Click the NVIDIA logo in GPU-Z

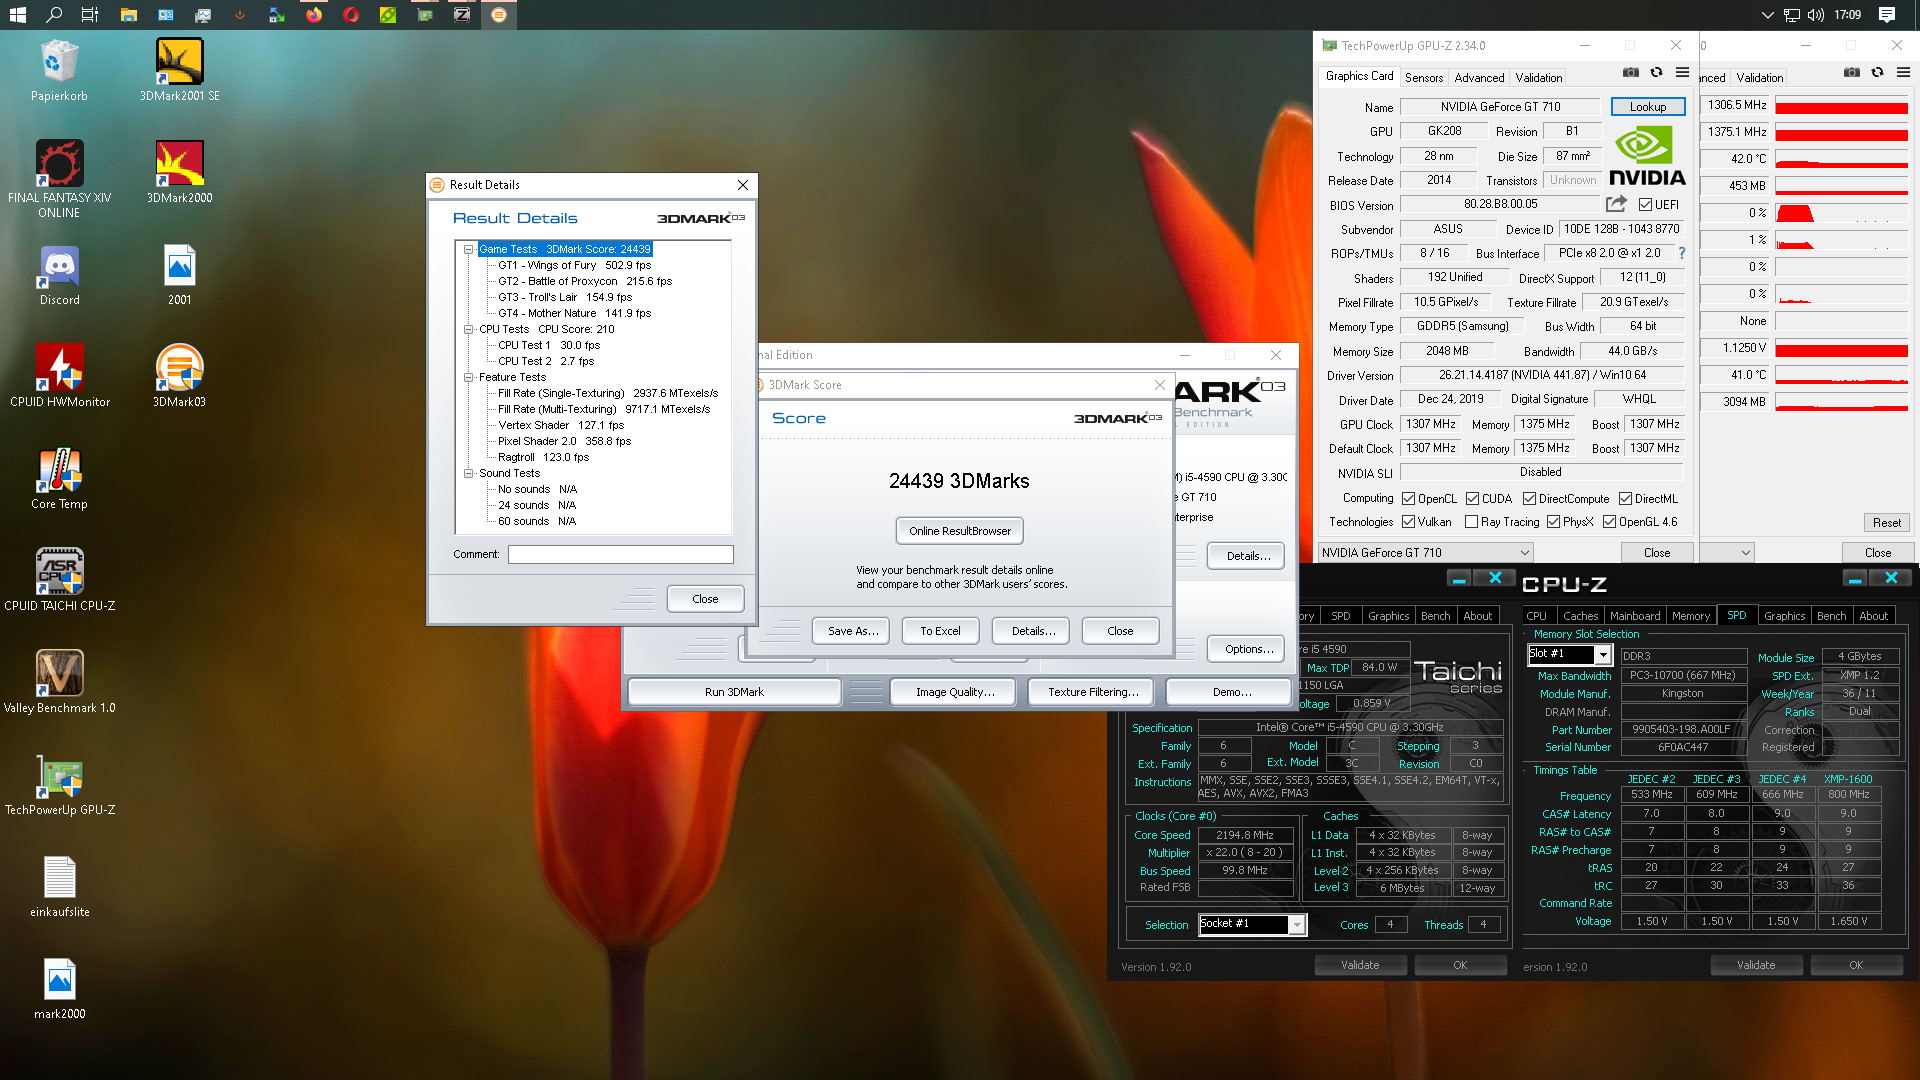pos(1647,157)
